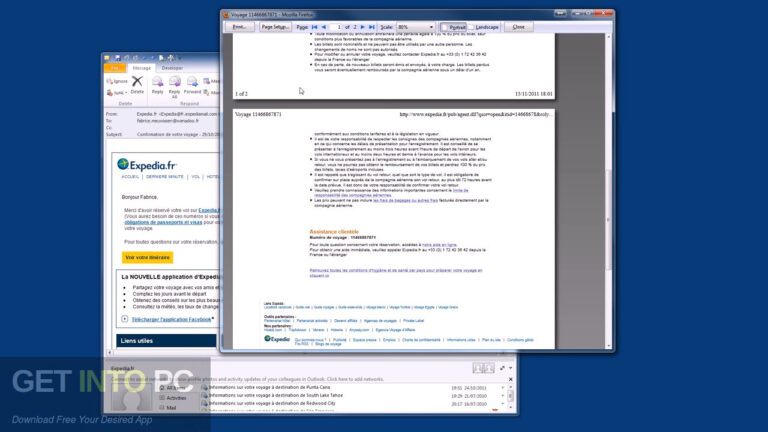Open message about destination Redwood City

[x=272, y=403]
